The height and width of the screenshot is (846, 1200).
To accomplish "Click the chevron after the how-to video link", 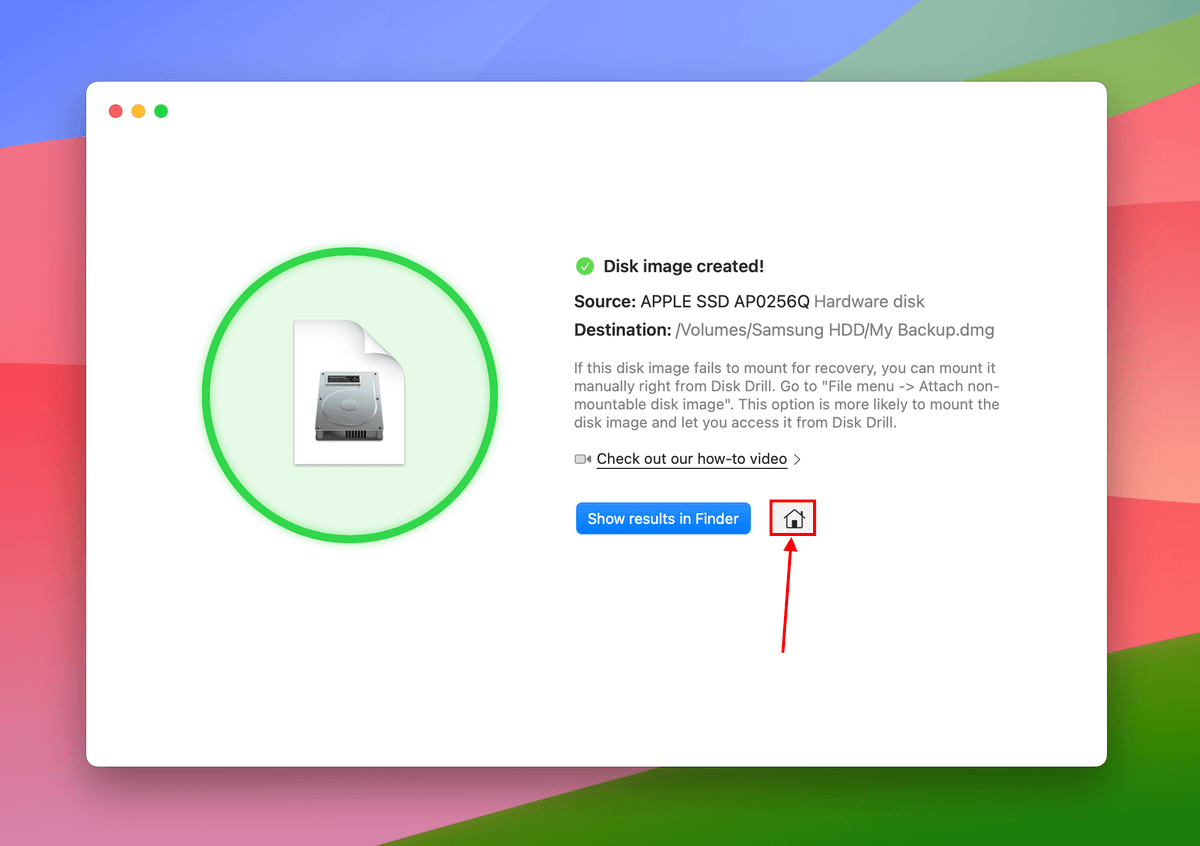I will click(x=797, y=460).
